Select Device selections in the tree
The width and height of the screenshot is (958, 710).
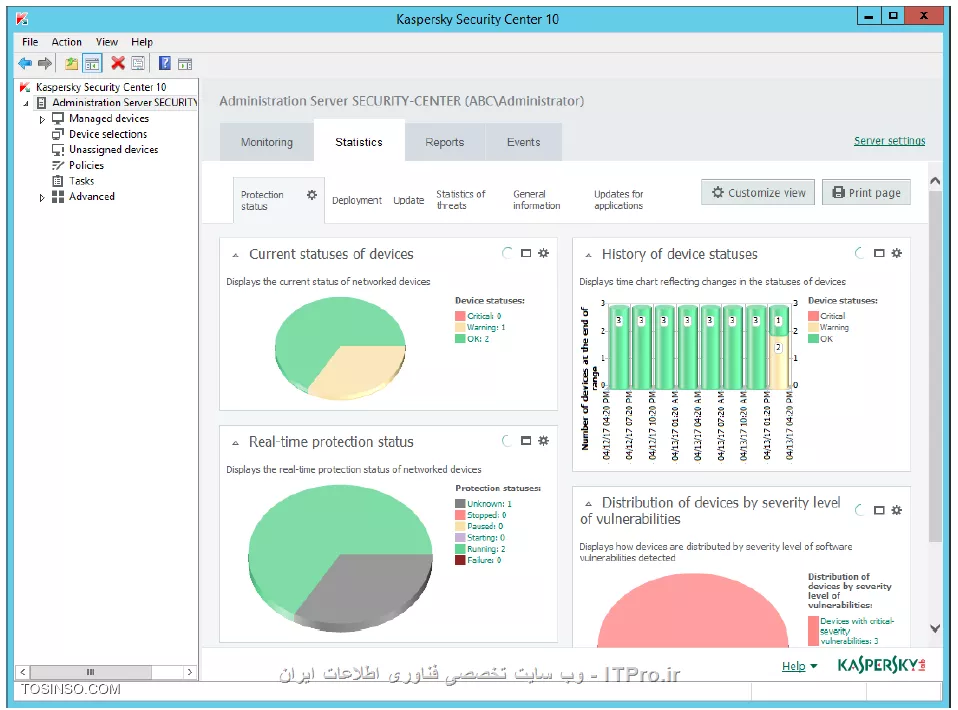pos(108,134)
